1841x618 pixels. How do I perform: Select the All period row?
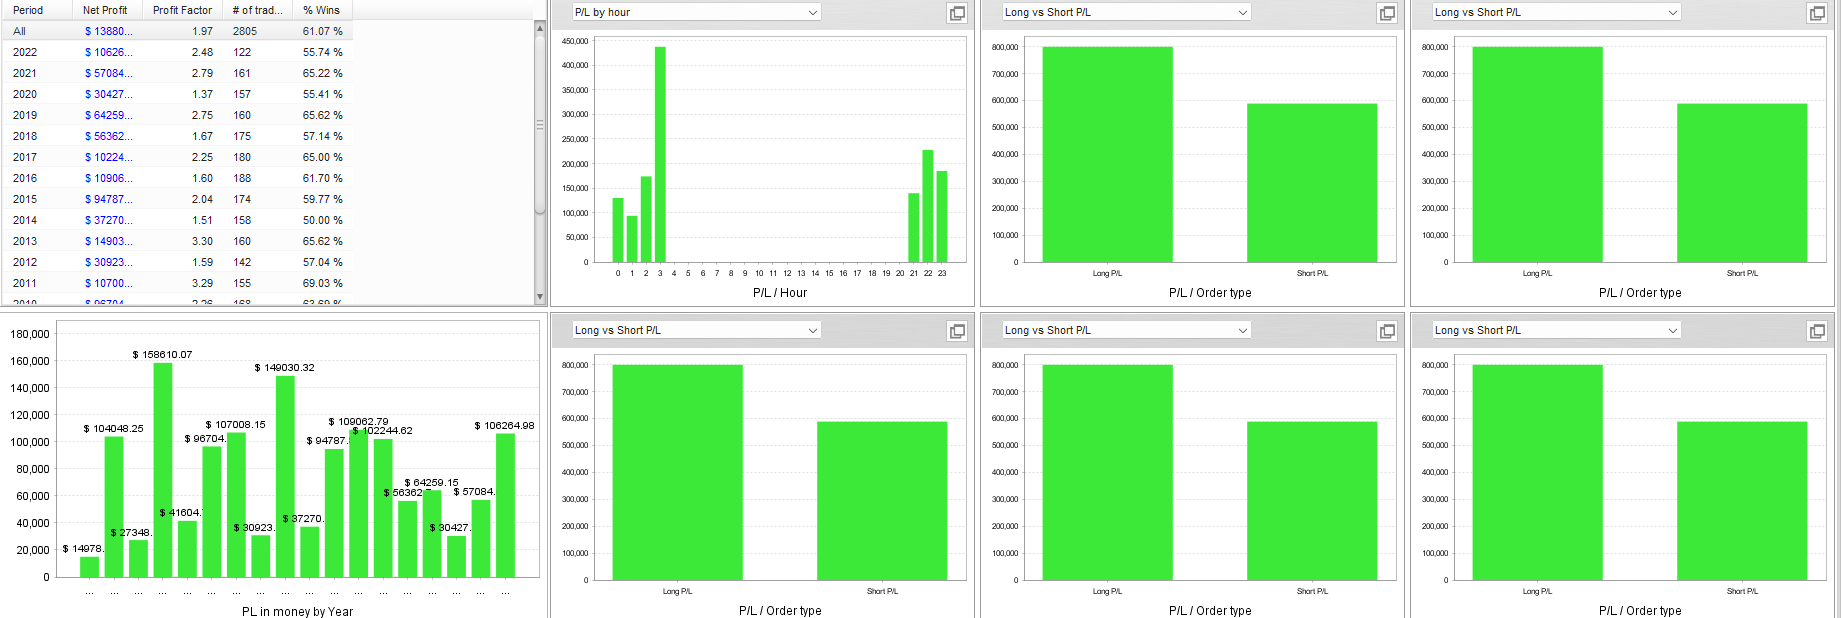[177, 31]
